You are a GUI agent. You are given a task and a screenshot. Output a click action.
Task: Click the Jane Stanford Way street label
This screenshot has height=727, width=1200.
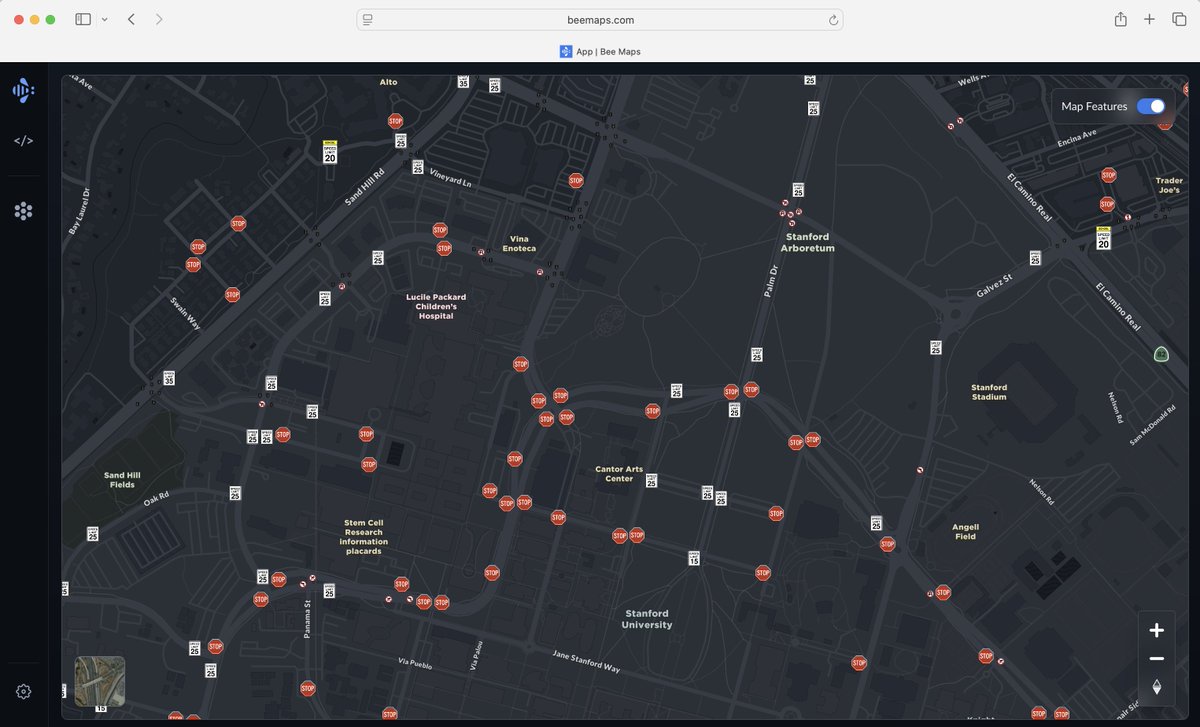[586, 661]
